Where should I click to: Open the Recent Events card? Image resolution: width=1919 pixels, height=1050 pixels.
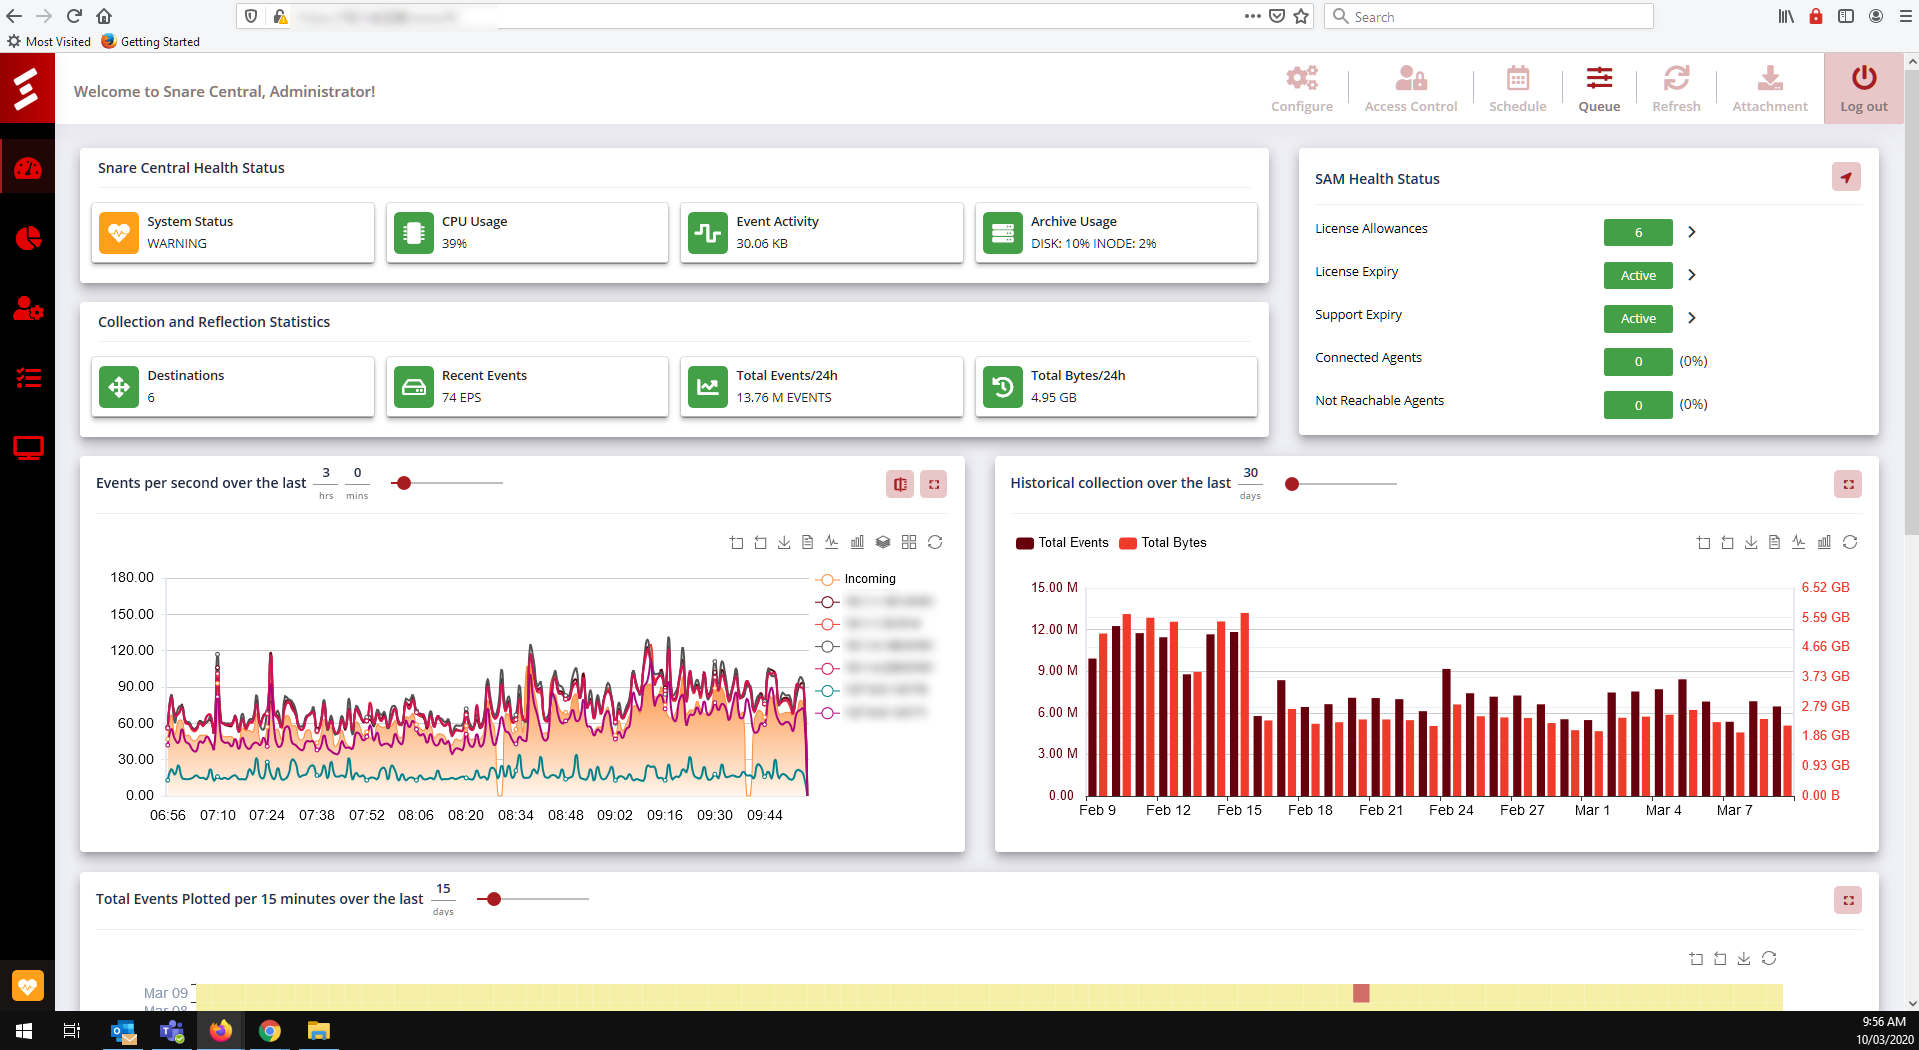click(x=527, y=387)
